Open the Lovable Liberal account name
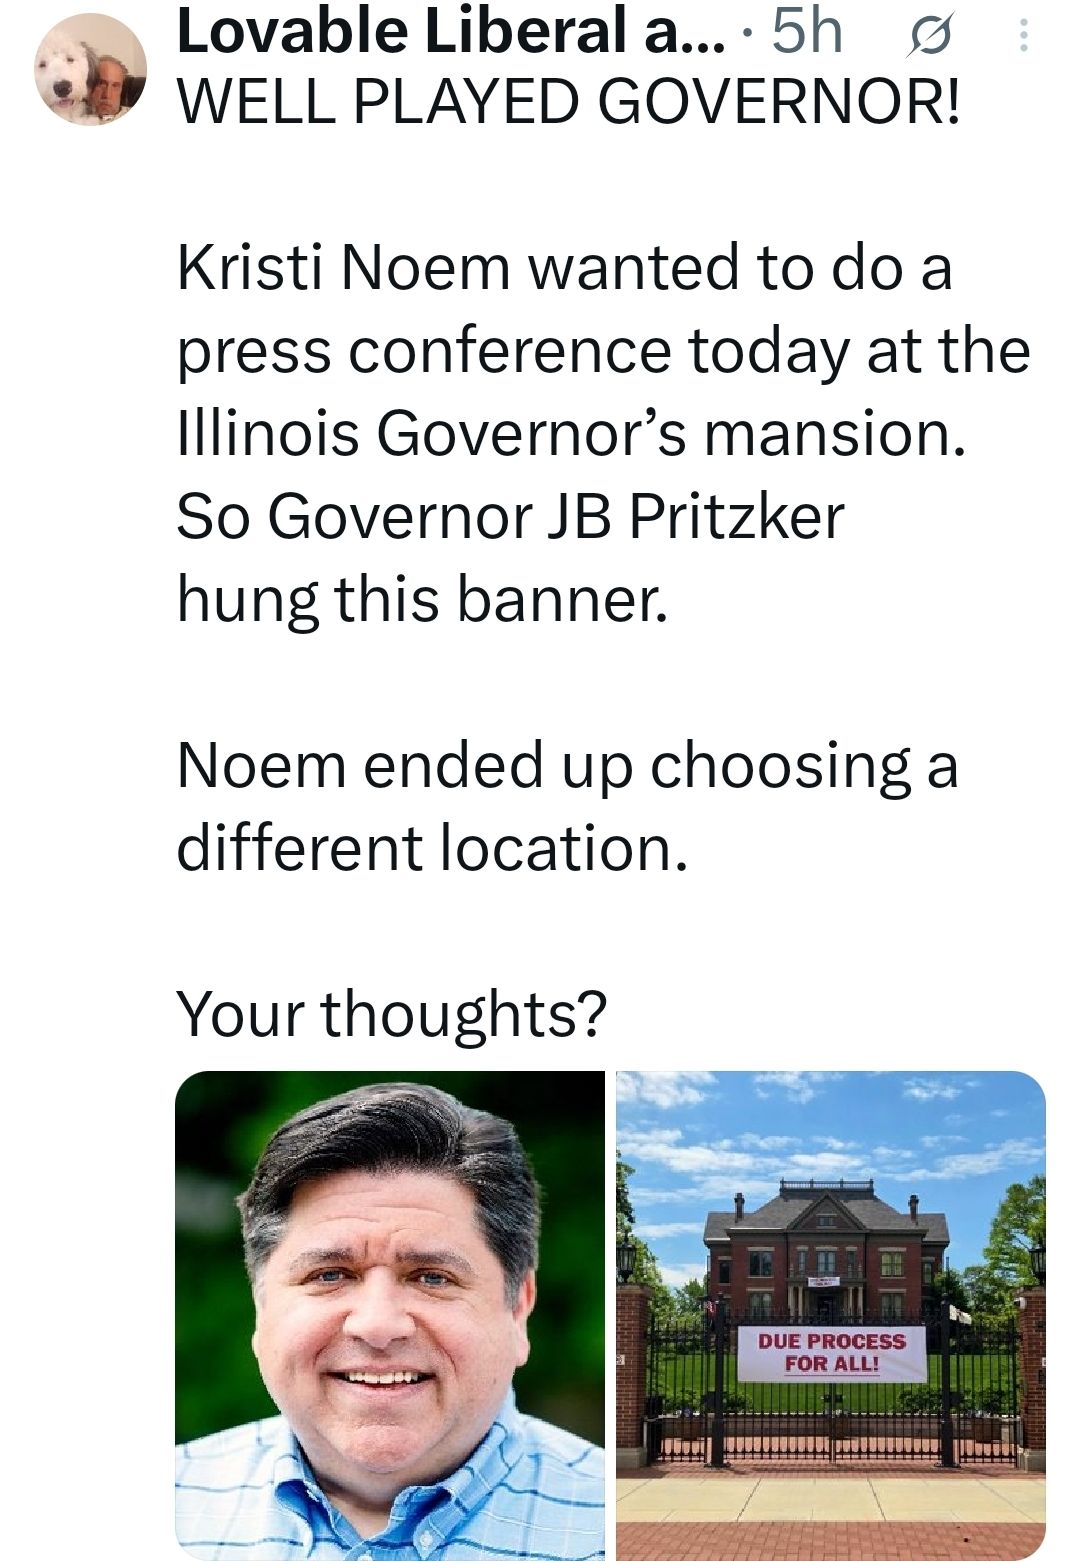Image resolution: width=1080 pixels, height=1561 pixels. tap(445, 30)
